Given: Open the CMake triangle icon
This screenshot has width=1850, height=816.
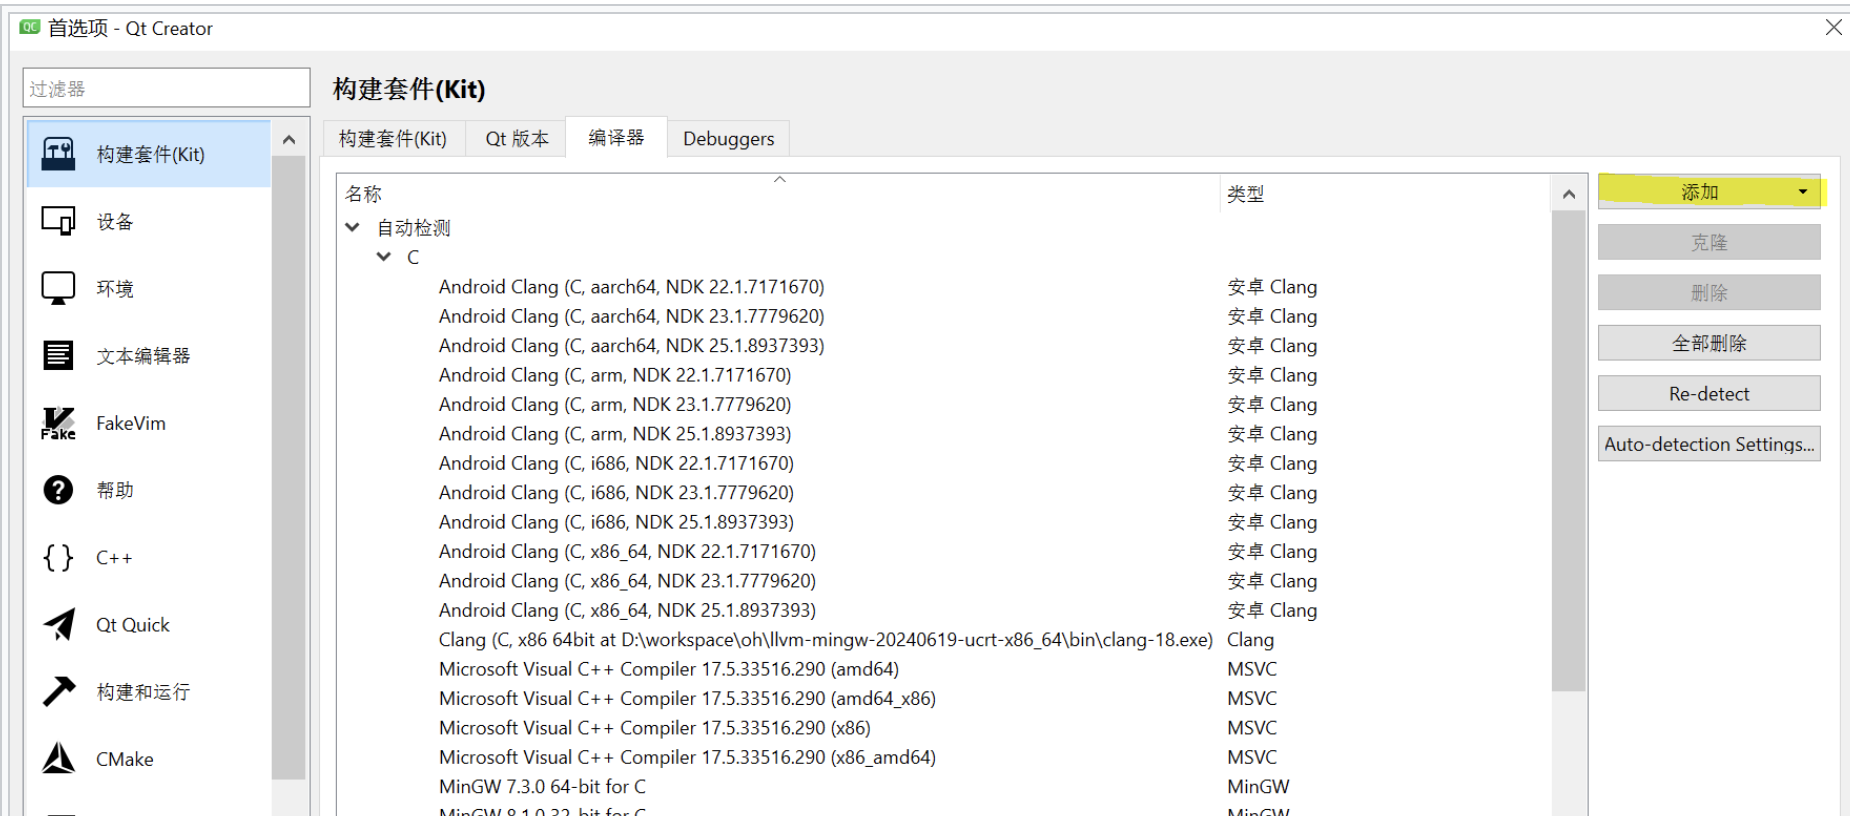Looking at the screenshot, I should tap(58, 759).
